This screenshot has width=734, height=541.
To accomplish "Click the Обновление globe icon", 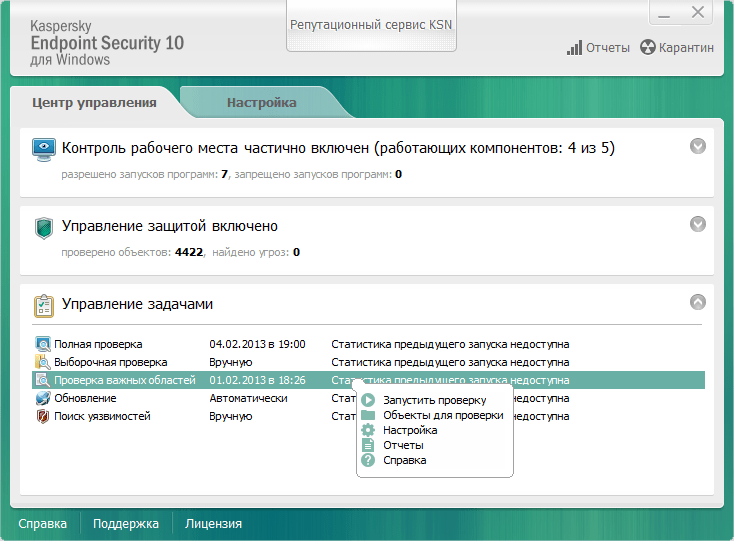I will coord(43,398).
